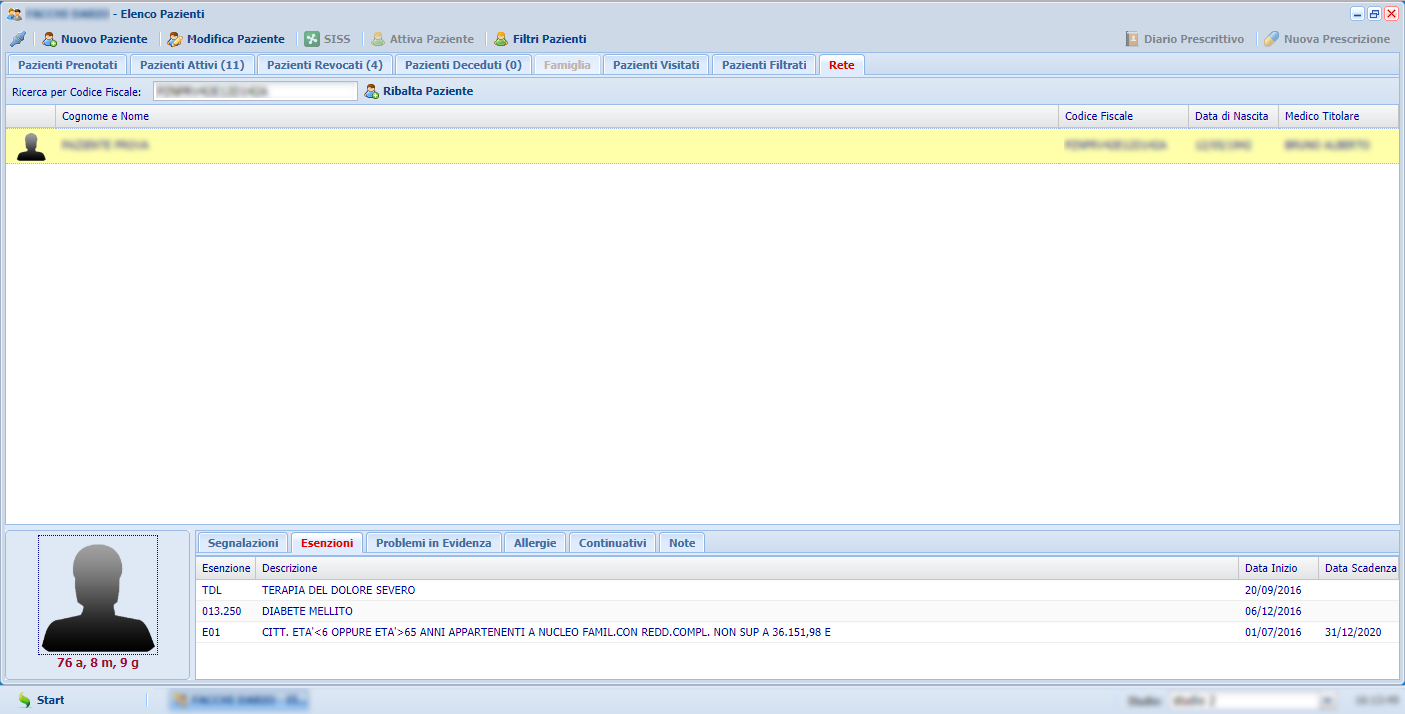Open the Diario Prescrittivo
Image resolution: width=1405 pixels, height=714 pixels.
tap(1185, 39)
